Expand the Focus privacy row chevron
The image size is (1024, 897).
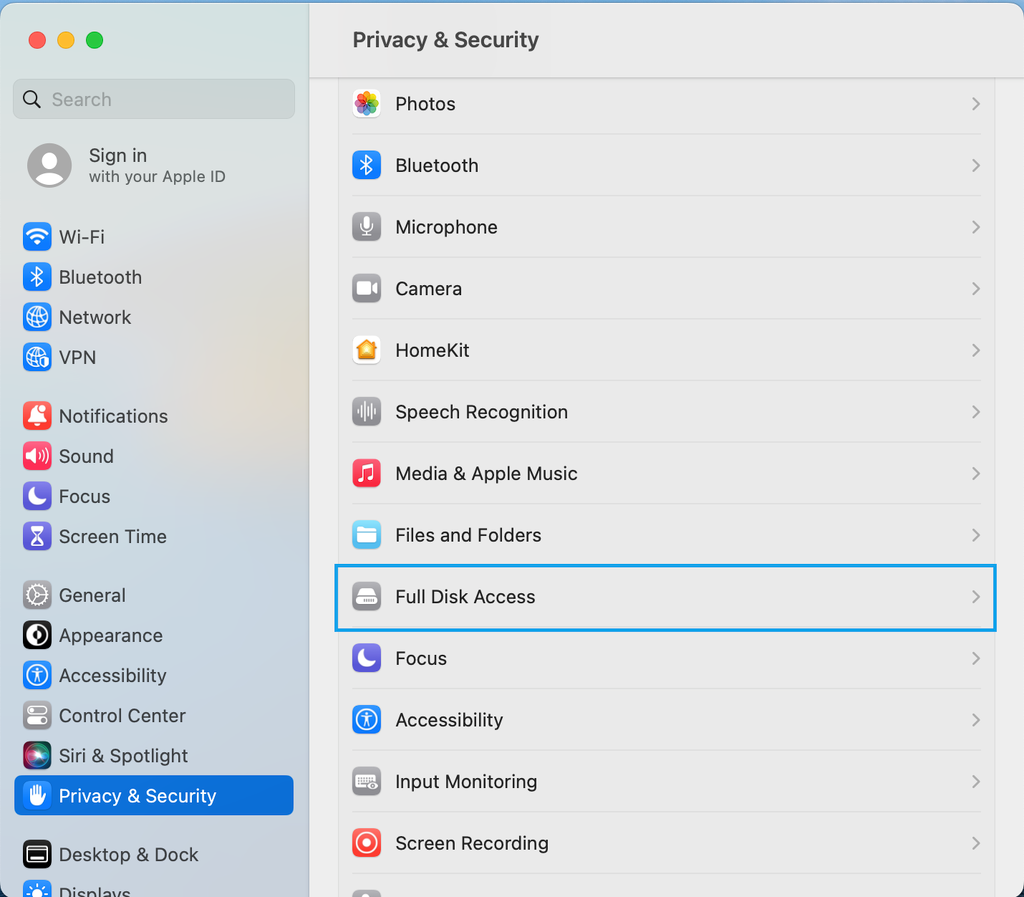tap(975, 658)
